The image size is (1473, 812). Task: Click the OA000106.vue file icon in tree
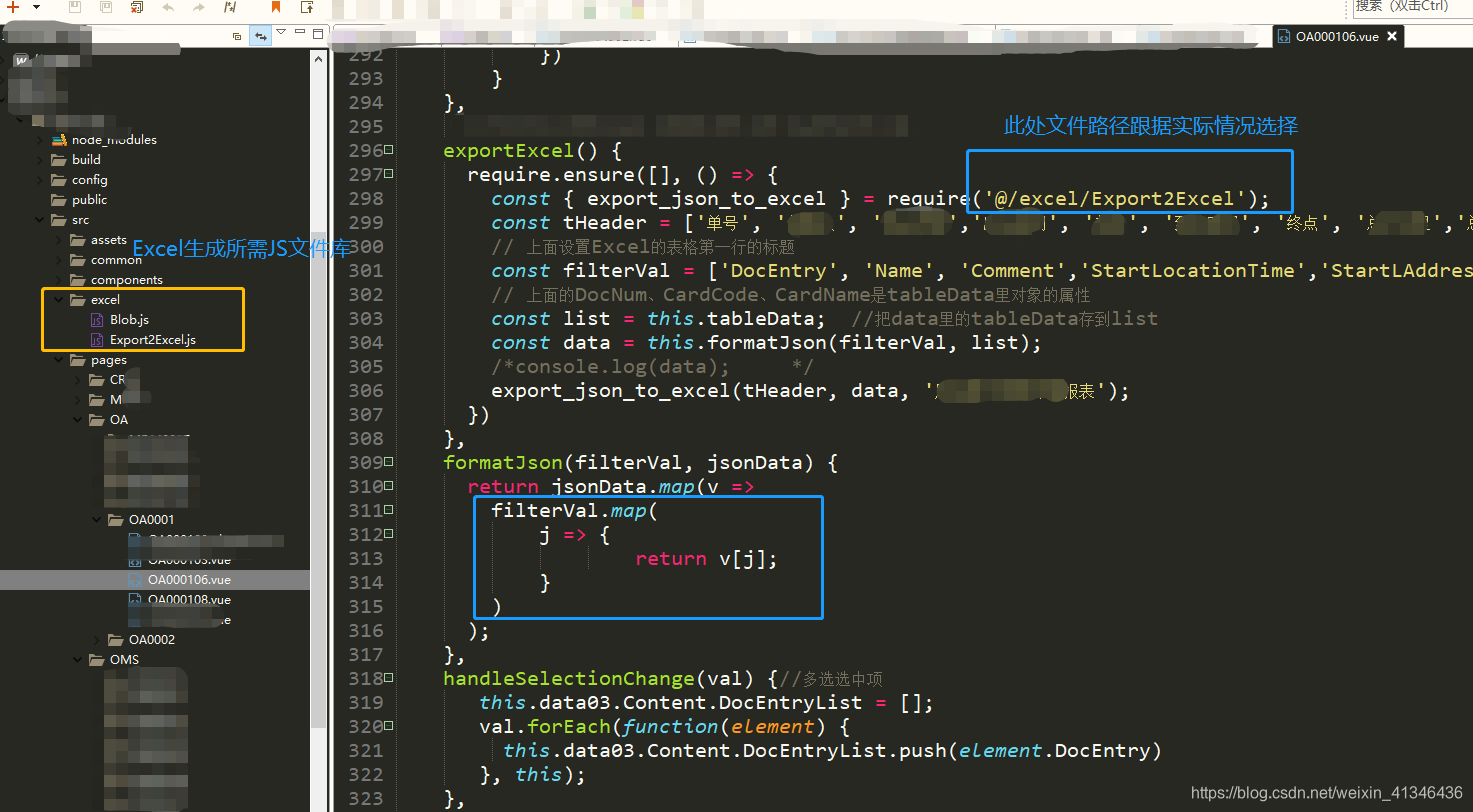136,580
